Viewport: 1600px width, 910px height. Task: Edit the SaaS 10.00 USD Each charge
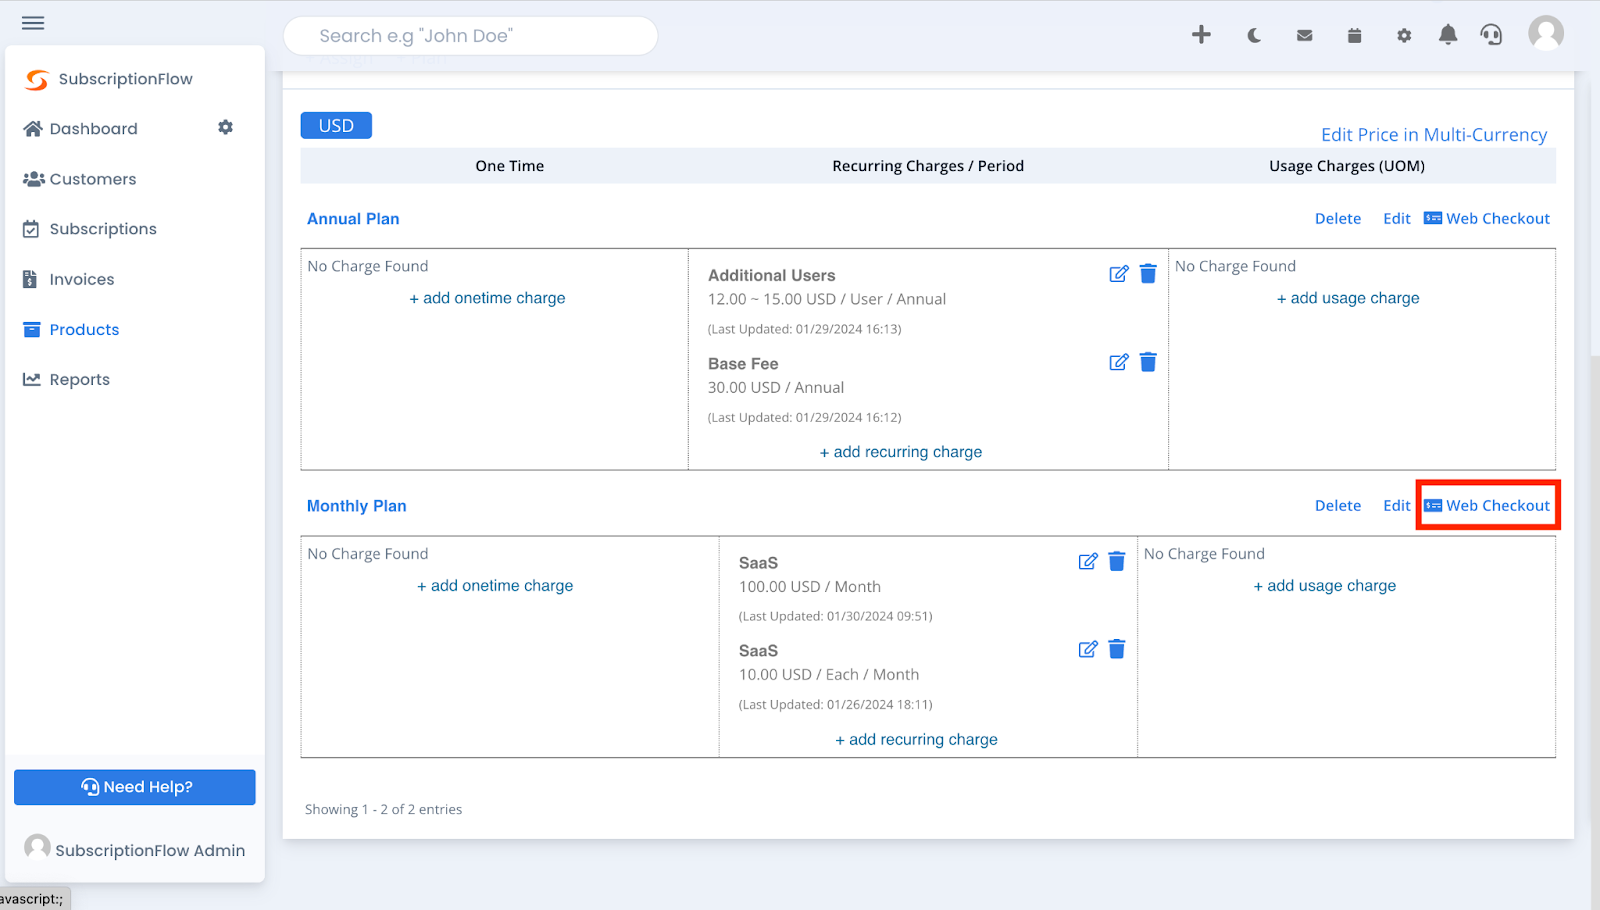(x=1088, y=649)
